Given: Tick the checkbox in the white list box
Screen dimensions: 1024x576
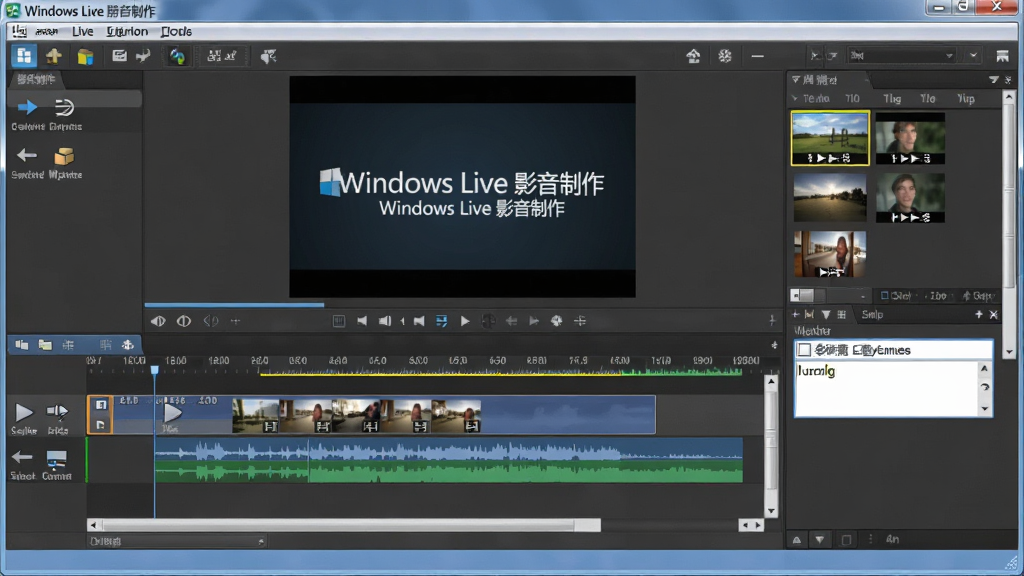Looking at the screenshot, I should (805, 350).
